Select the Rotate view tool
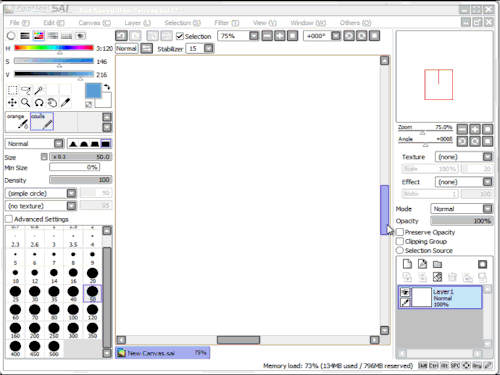The image size is (500, 375). [39, 103]
